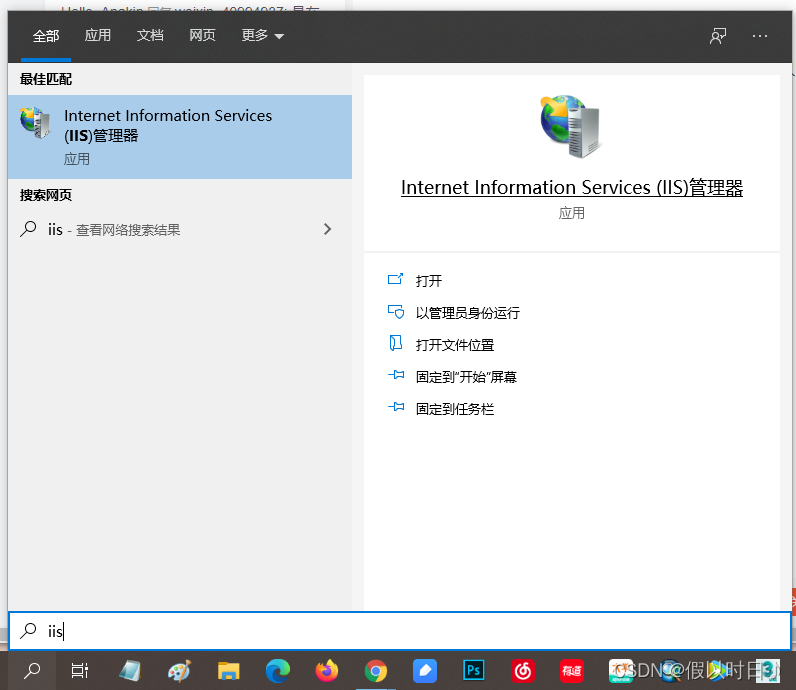Launch Google Chrome from the taskbar
Image resolution: width=796 pixels, height=690 pixels.
point(376,671)
